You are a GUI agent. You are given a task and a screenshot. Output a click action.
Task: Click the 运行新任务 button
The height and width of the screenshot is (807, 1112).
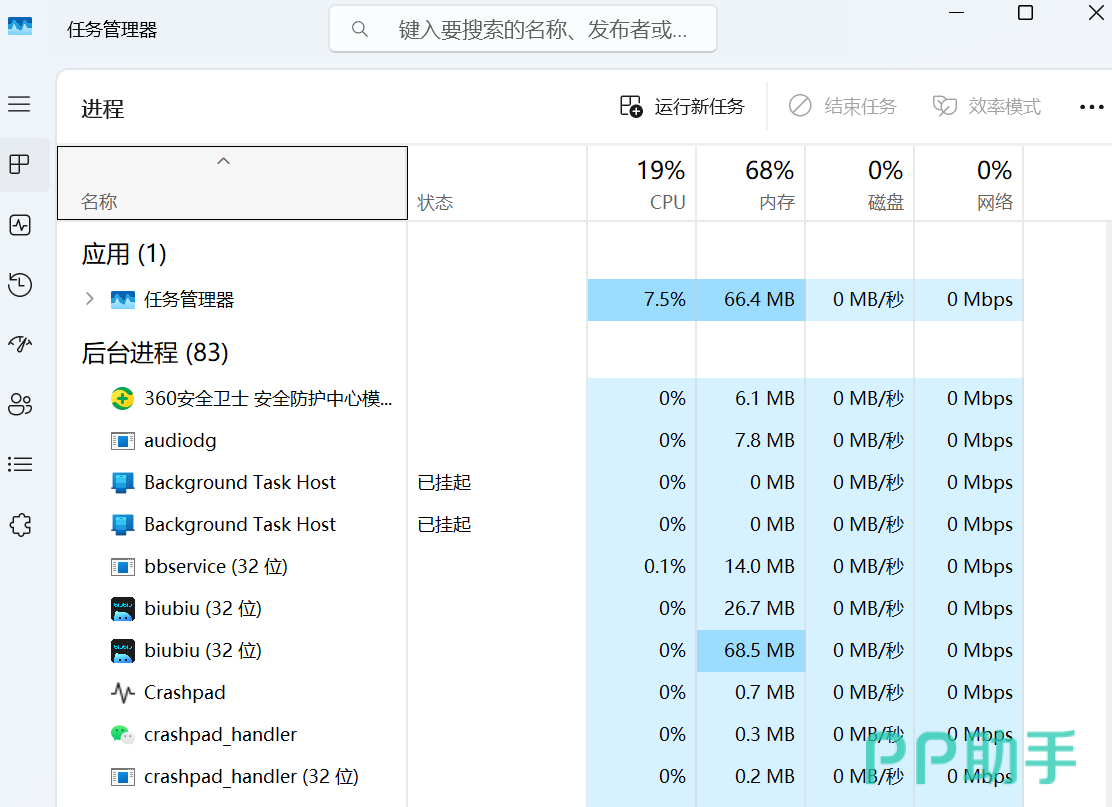coord(682,106)
